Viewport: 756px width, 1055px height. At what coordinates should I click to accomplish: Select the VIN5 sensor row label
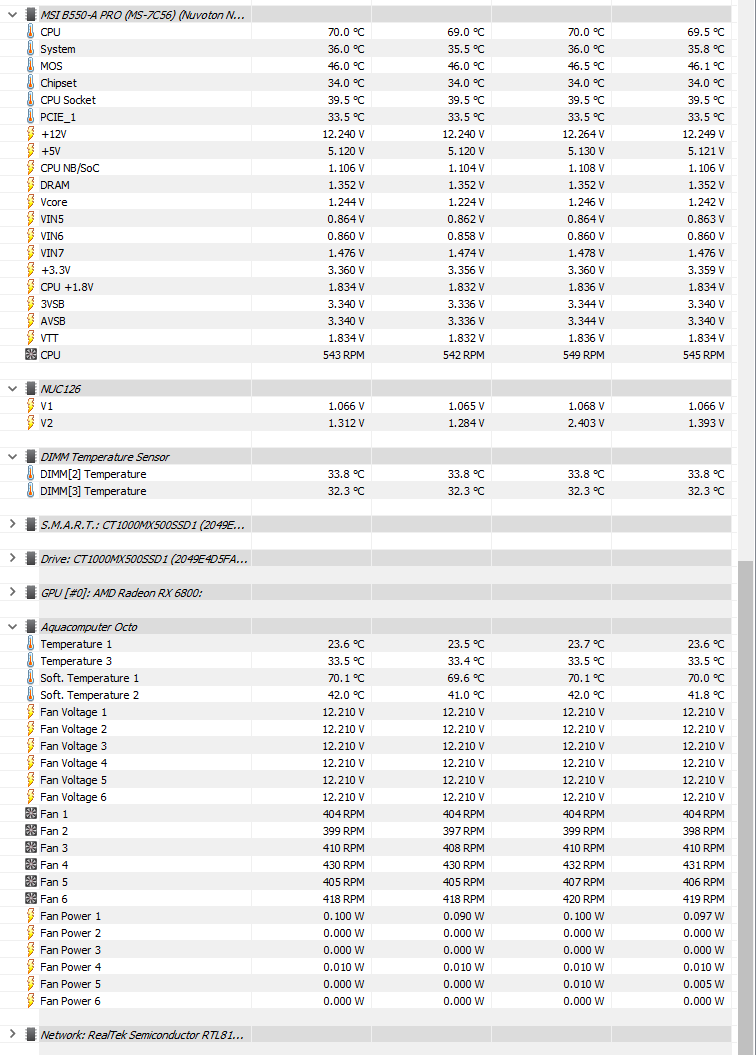(52, 219)
